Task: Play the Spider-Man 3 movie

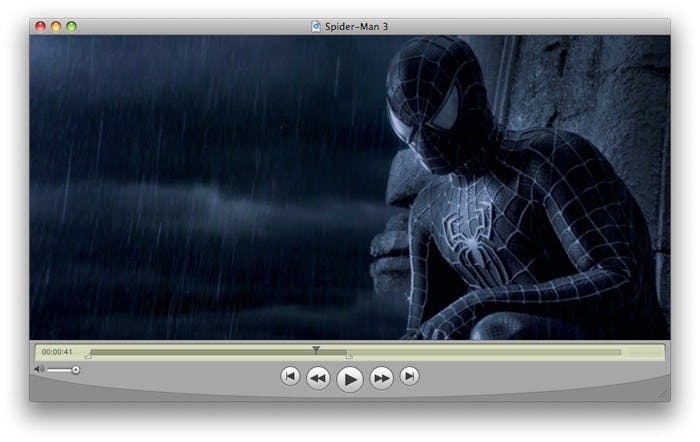Action: coord(350,379)
